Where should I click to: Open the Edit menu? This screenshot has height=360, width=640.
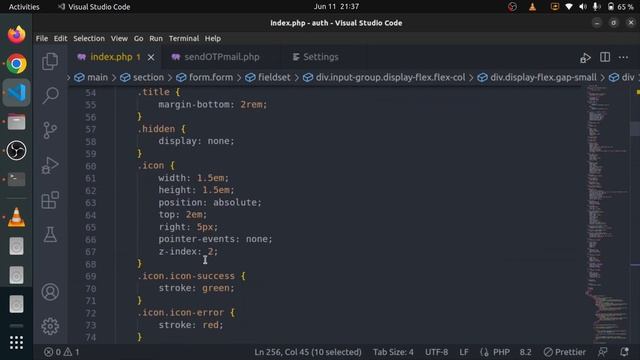(x=60, y=38)
